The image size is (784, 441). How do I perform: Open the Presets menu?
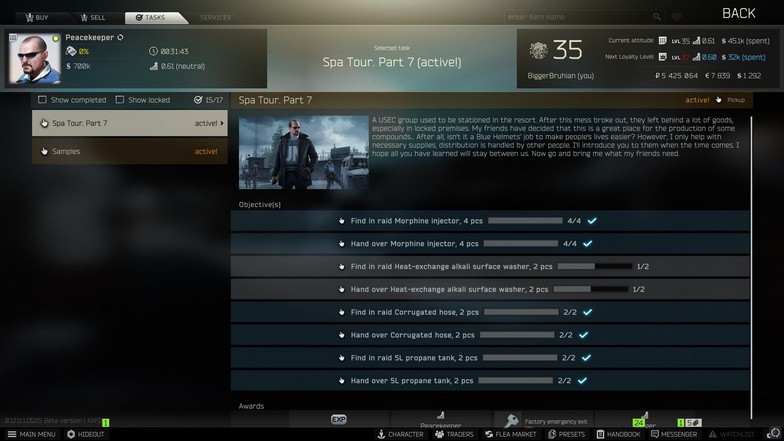click(x=566, y=434)
